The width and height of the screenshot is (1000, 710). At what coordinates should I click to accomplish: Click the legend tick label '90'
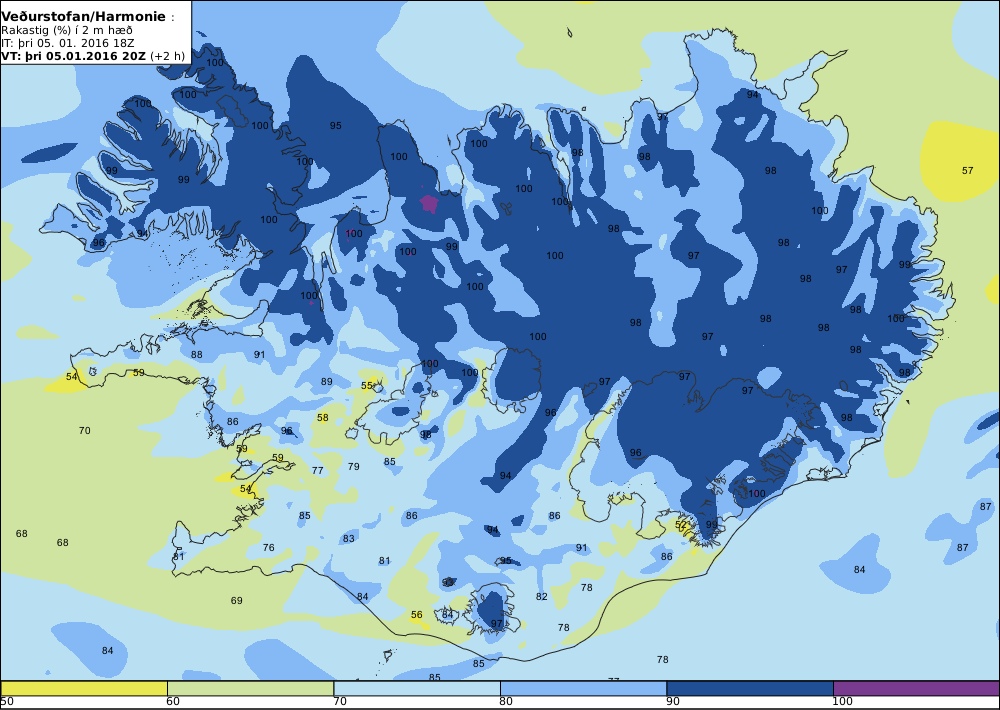(673, 702)
